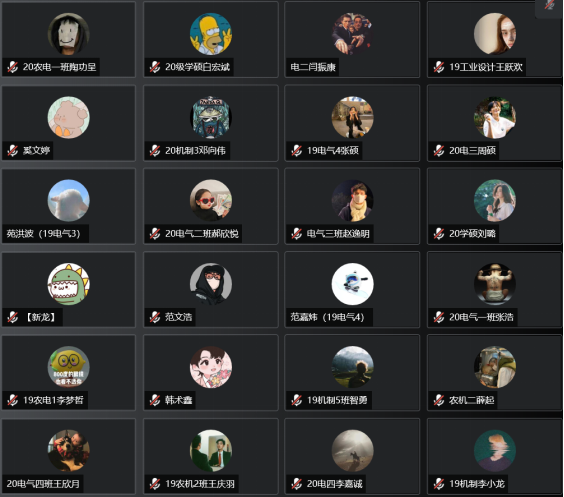564x497 pixels.
Task: Click muted mic icon beside 20学硕刘璐
Action: 439,234
